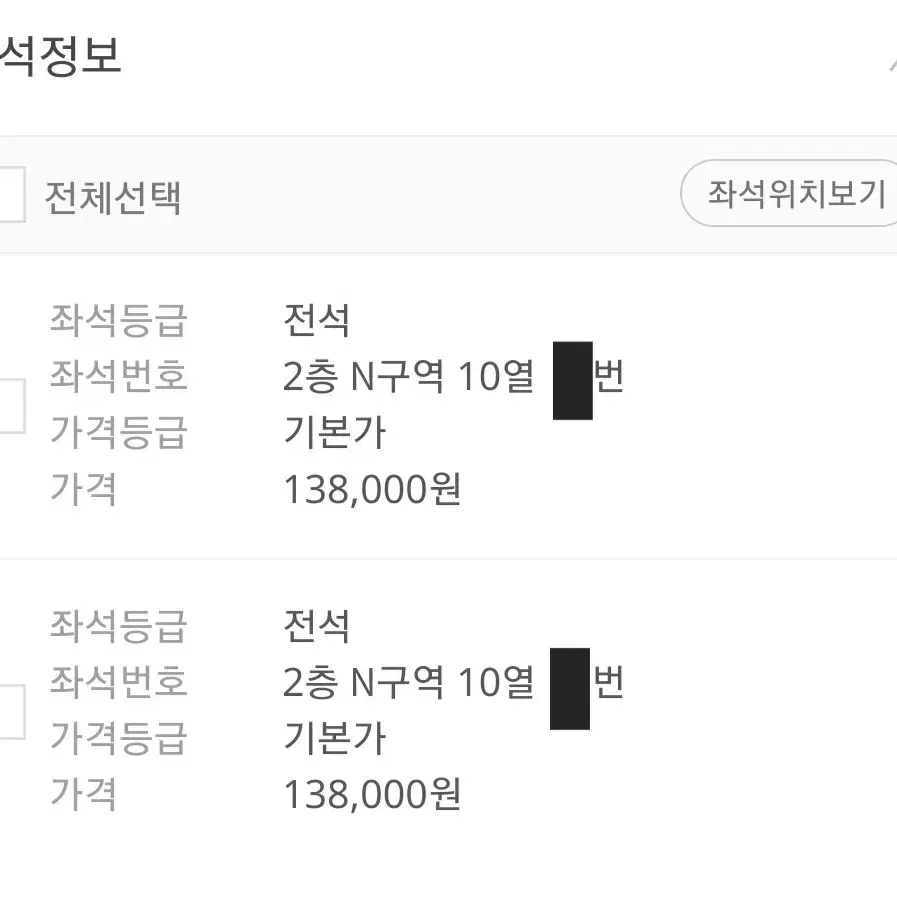Click the second entry's 좌석번호 label
The width and height of the screenshot is (897, 897).
pyautogui.click(x=119, y=681)
